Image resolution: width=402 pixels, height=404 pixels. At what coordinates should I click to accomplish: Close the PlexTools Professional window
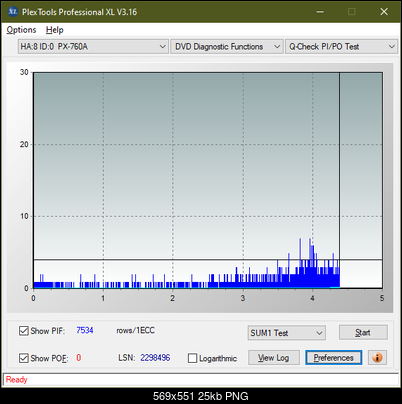pyautogui.click(x=384, y=12)
